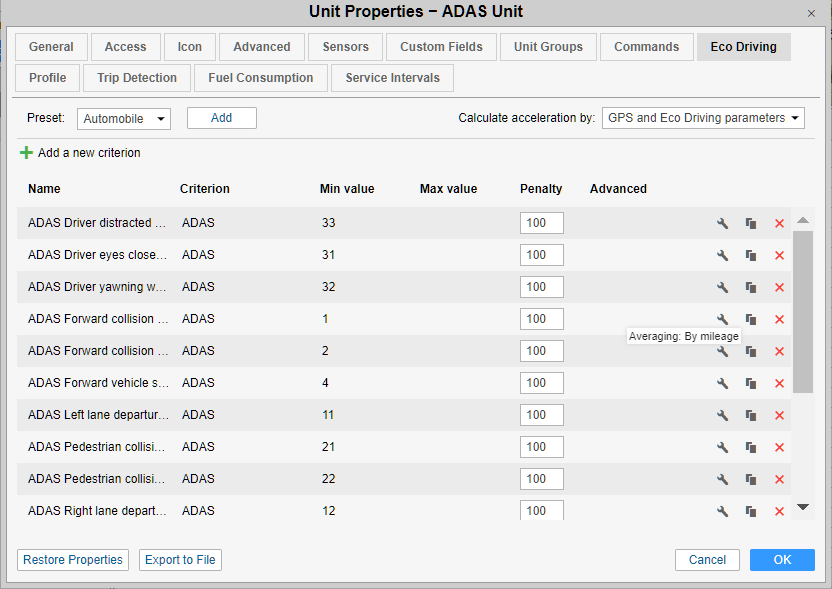Remove the ADAS Right lane departure criterion
Viewport: 832px width, 589px height.
[779, 511]
